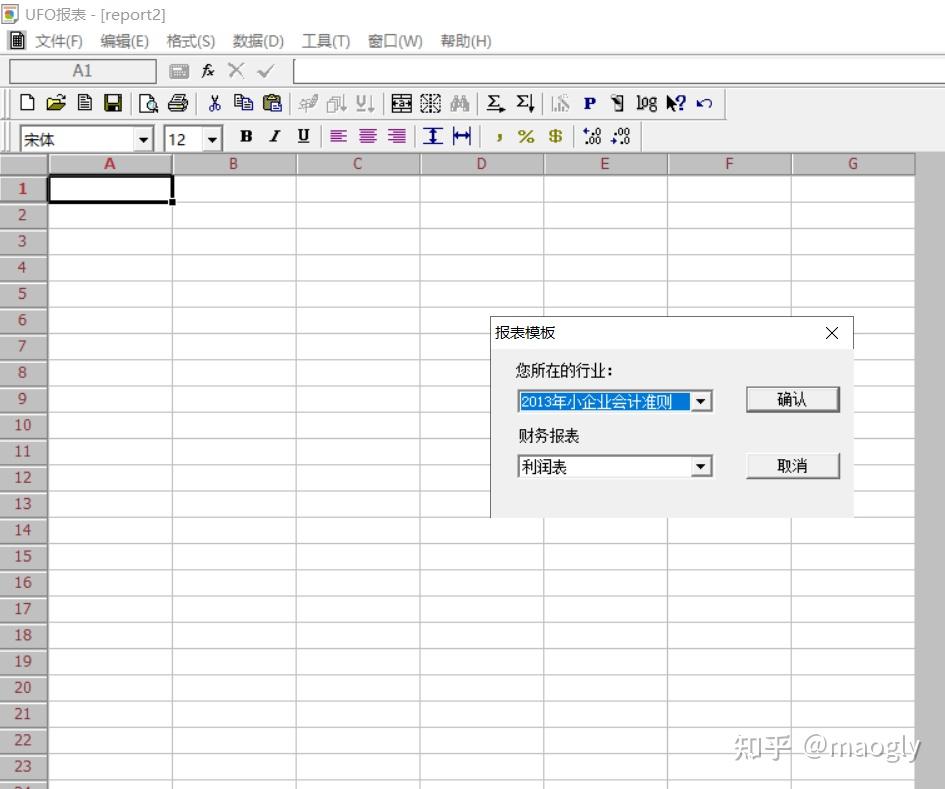Open the 财务报表 report type dropdown
This screenshot has height=789, width=945.
pyautogui.click(x=700, y=467)
